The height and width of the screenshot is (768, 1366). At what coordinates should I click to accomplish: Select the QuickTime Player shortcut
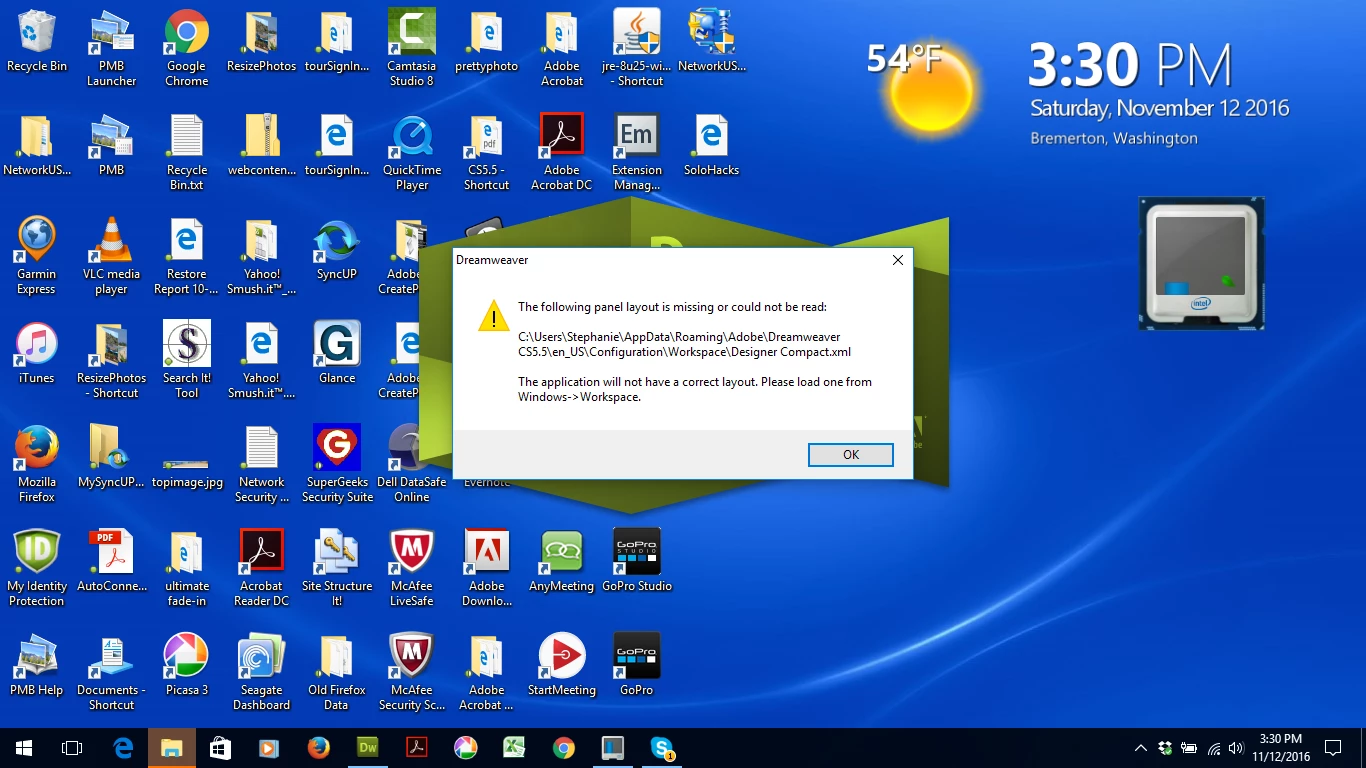coord(411,153)
